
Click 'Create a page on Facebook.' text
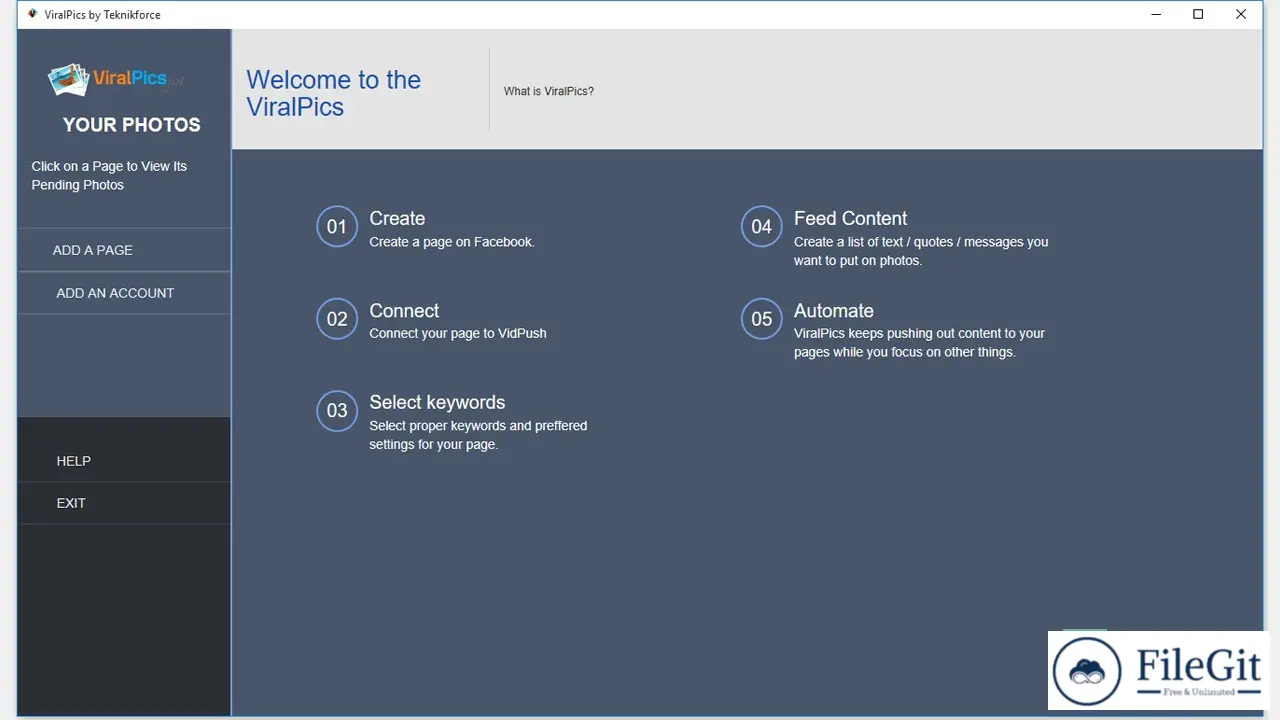pos(452,242)
